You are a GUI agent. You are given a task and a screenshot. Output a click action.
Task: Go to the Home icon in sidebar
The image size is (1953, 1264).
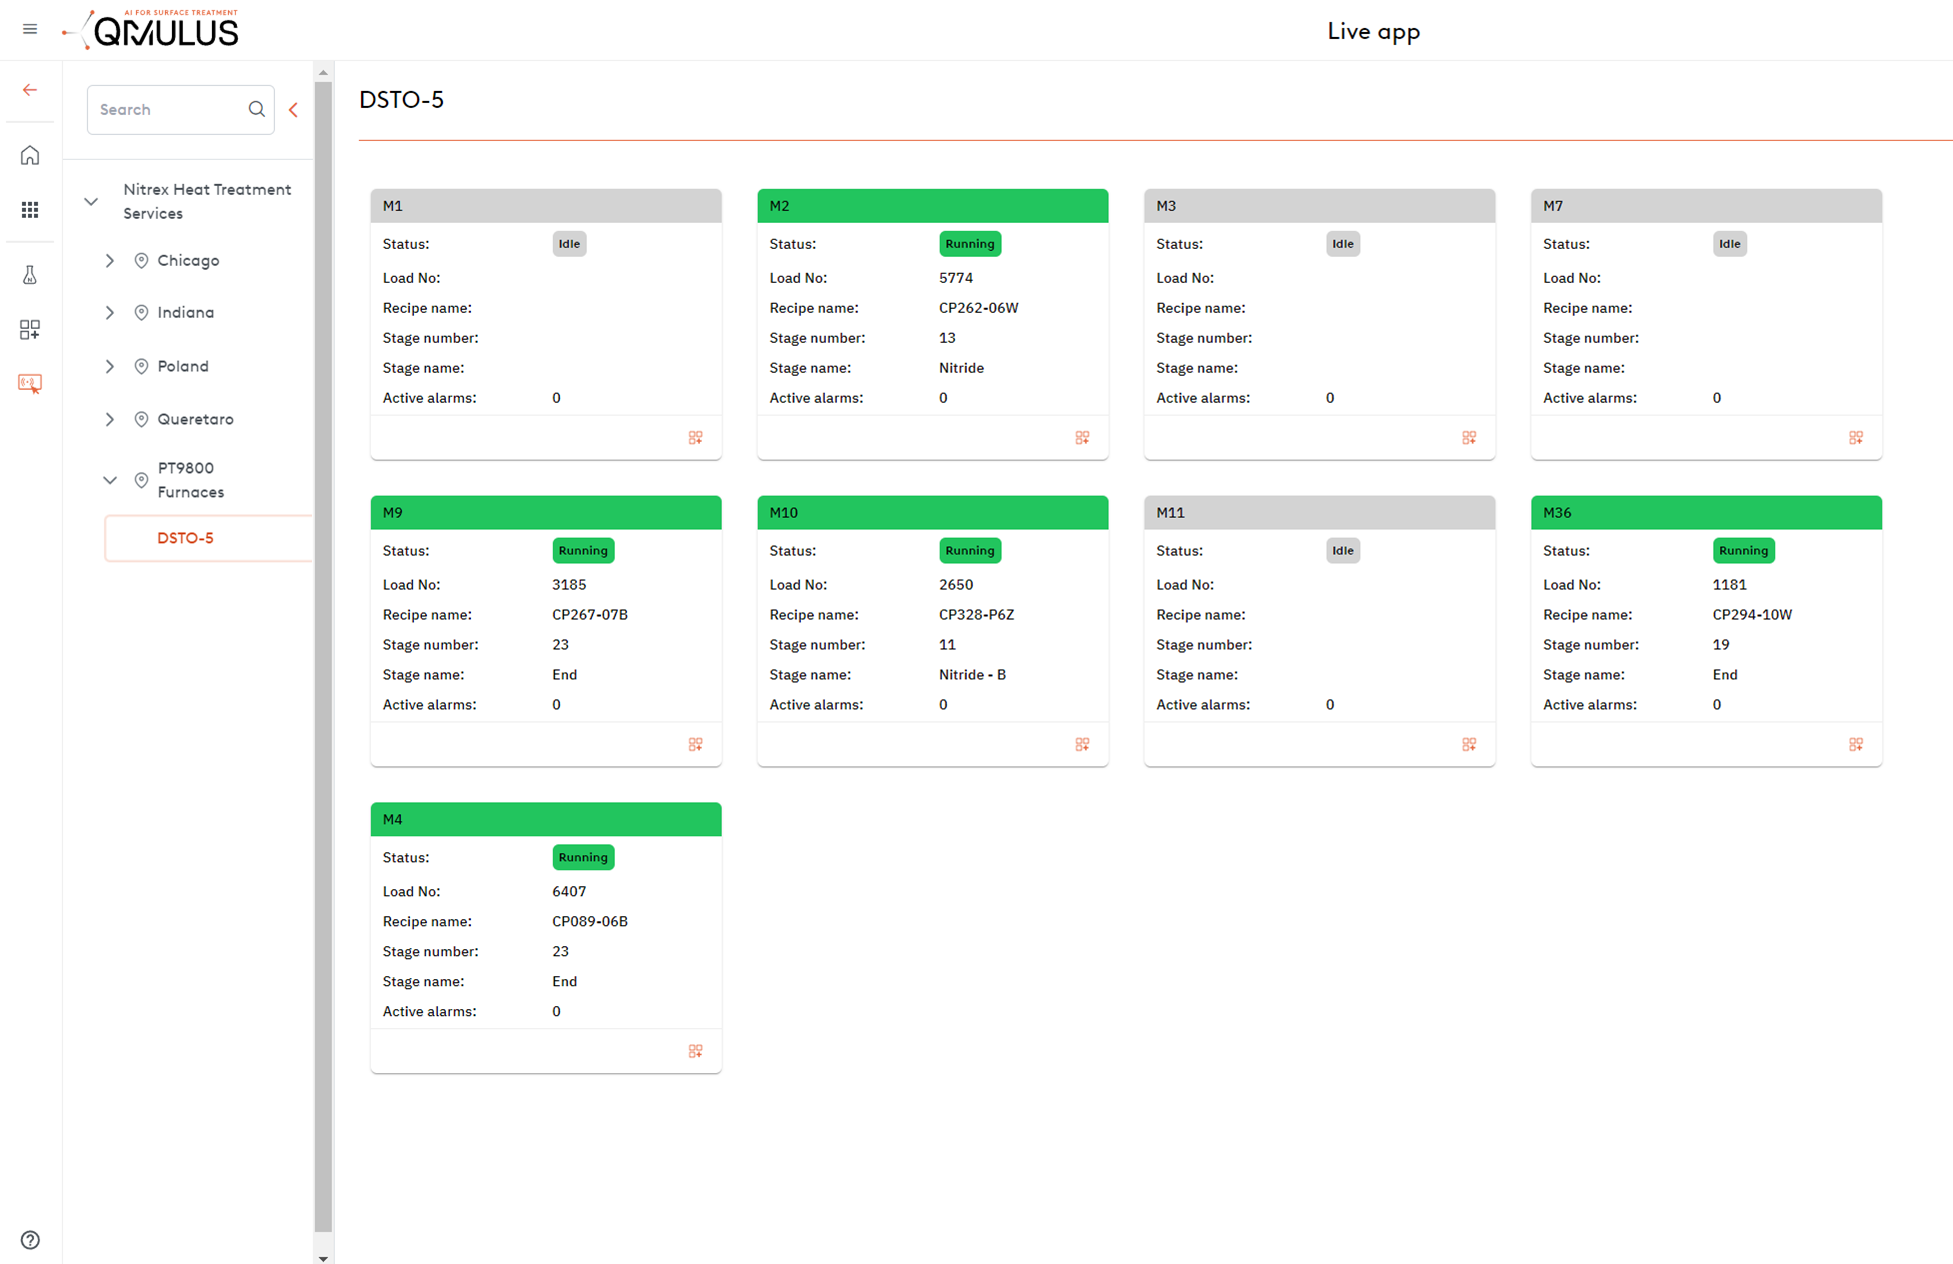(x=30, y=155)
